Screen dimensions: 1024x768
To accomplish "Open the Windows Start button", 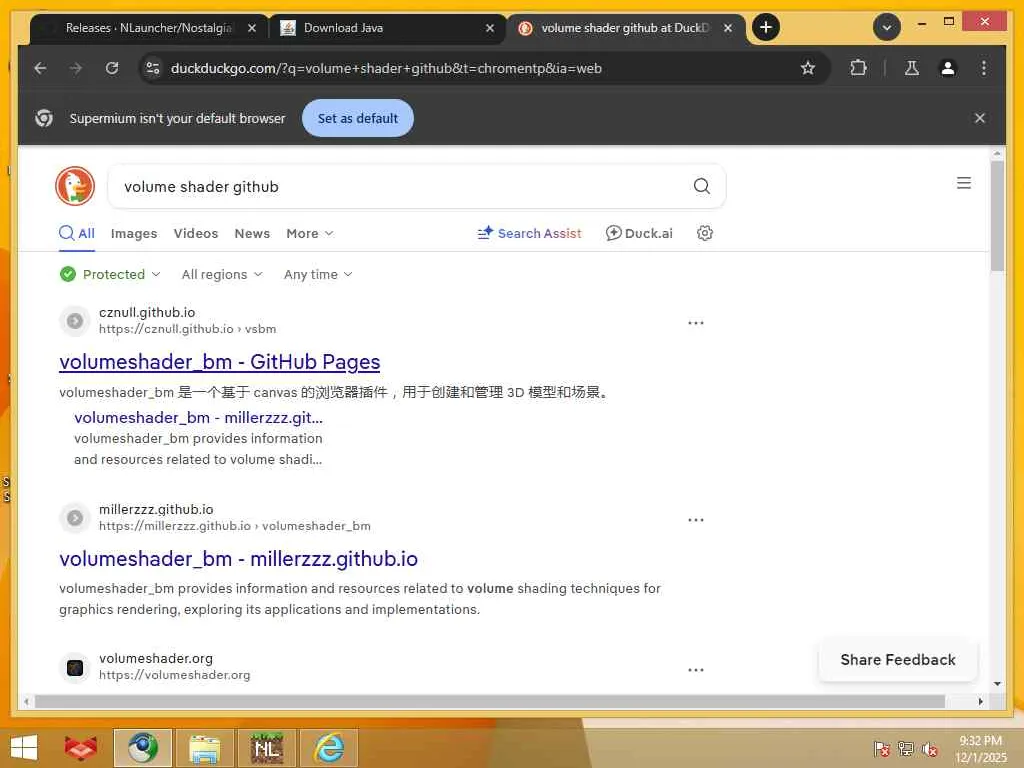I will pos(24,748).
